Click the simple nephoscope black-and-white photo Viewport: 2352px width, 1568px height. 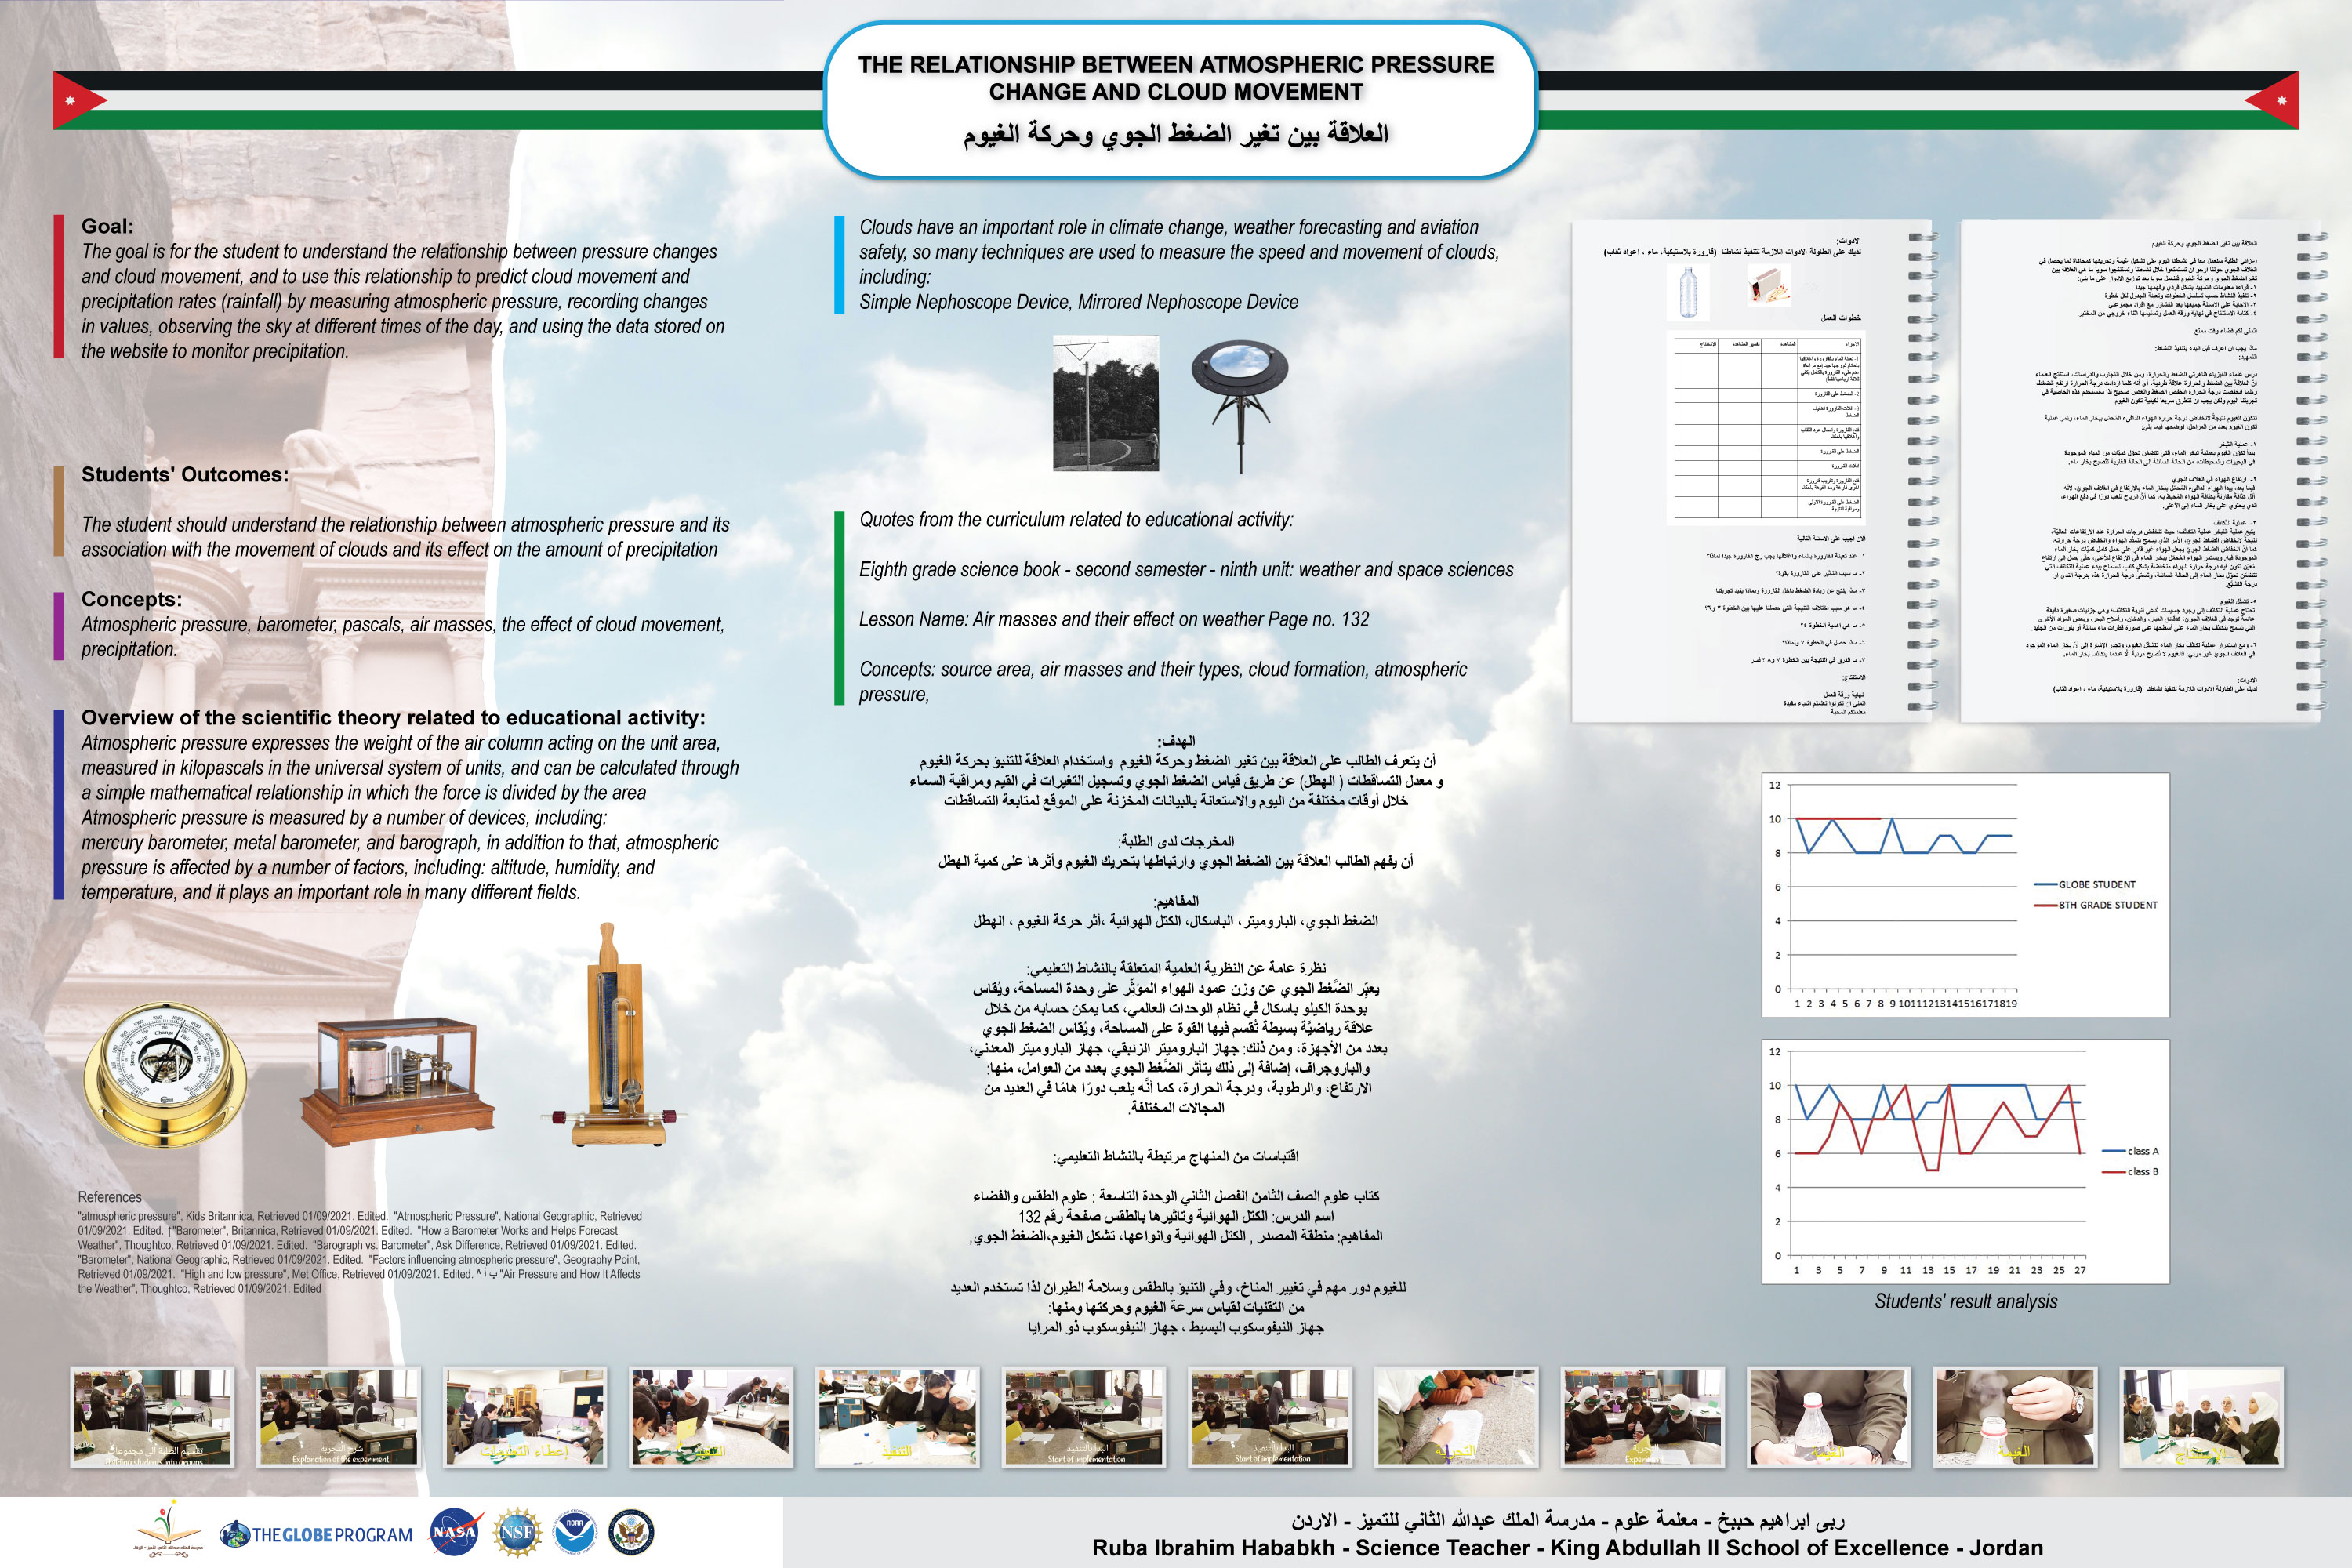1106,403
